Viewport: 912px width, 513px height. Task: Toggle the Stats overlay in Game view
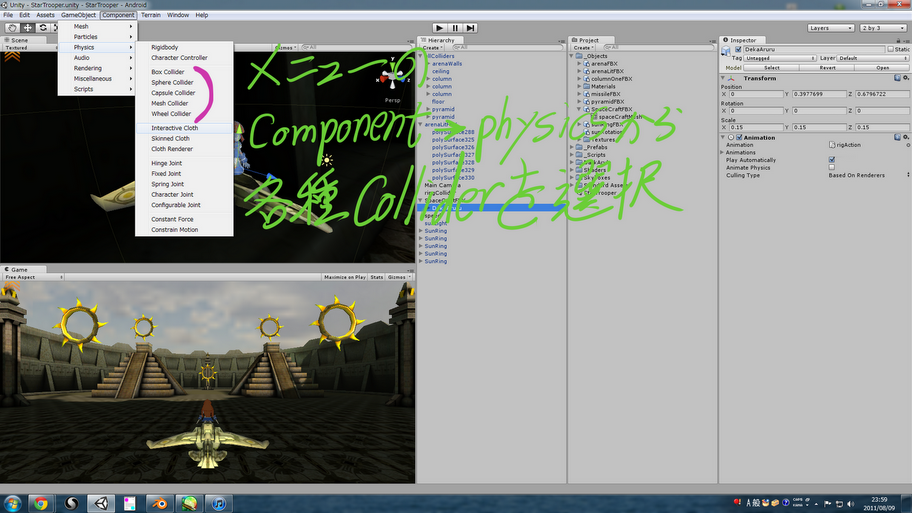[x=377, y=277]
